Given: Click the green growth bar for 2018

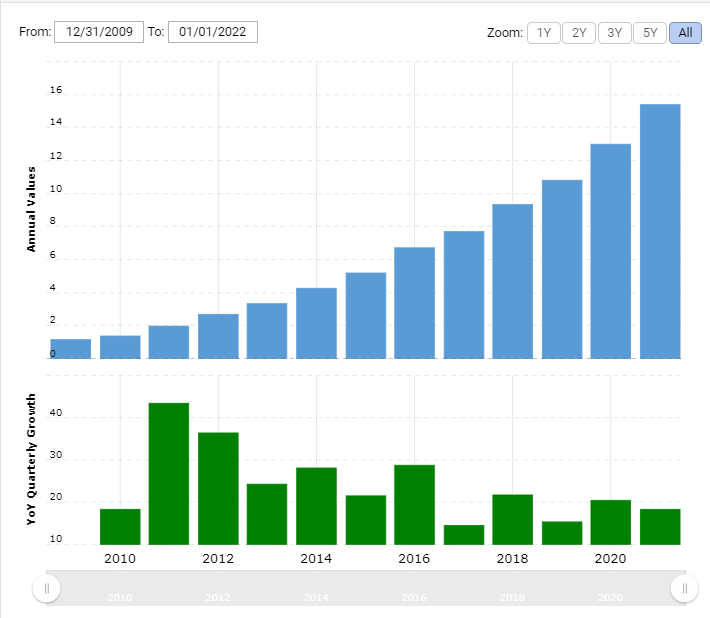Looking at the screenshot, I should pos(513,520).
